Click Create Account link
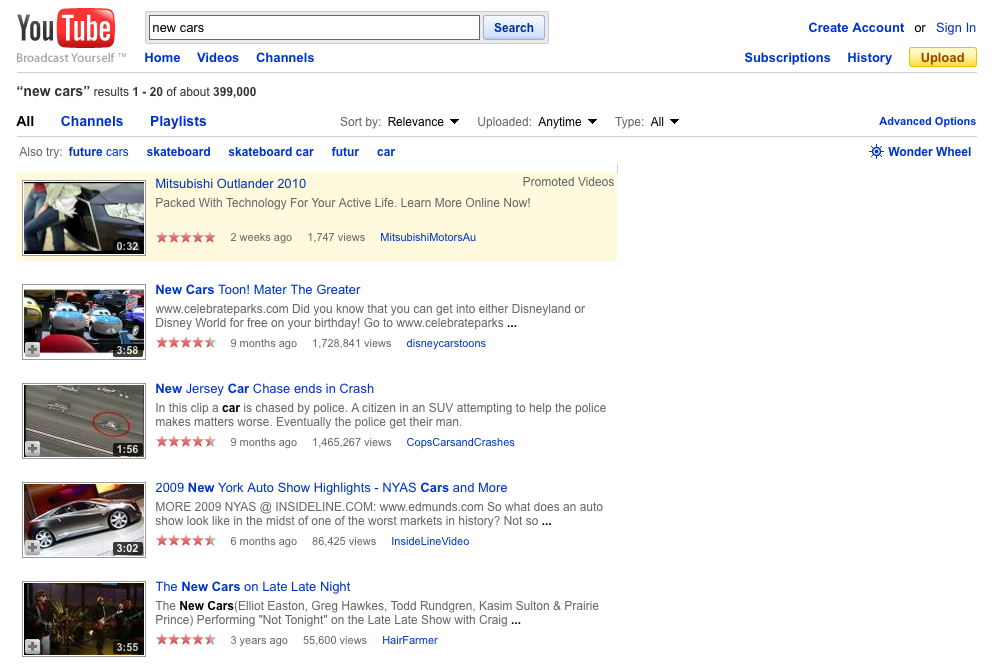The height and width of the screenshot is (668, 995). [x=856, y=28]
